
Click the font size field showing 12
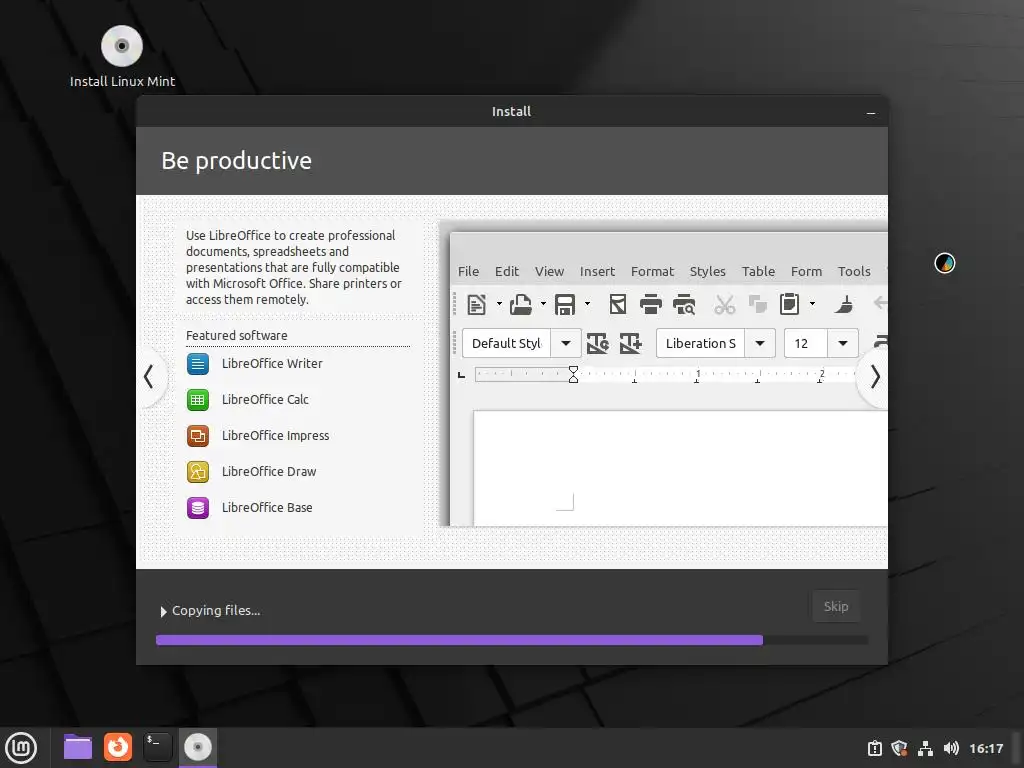coord(806,344)
